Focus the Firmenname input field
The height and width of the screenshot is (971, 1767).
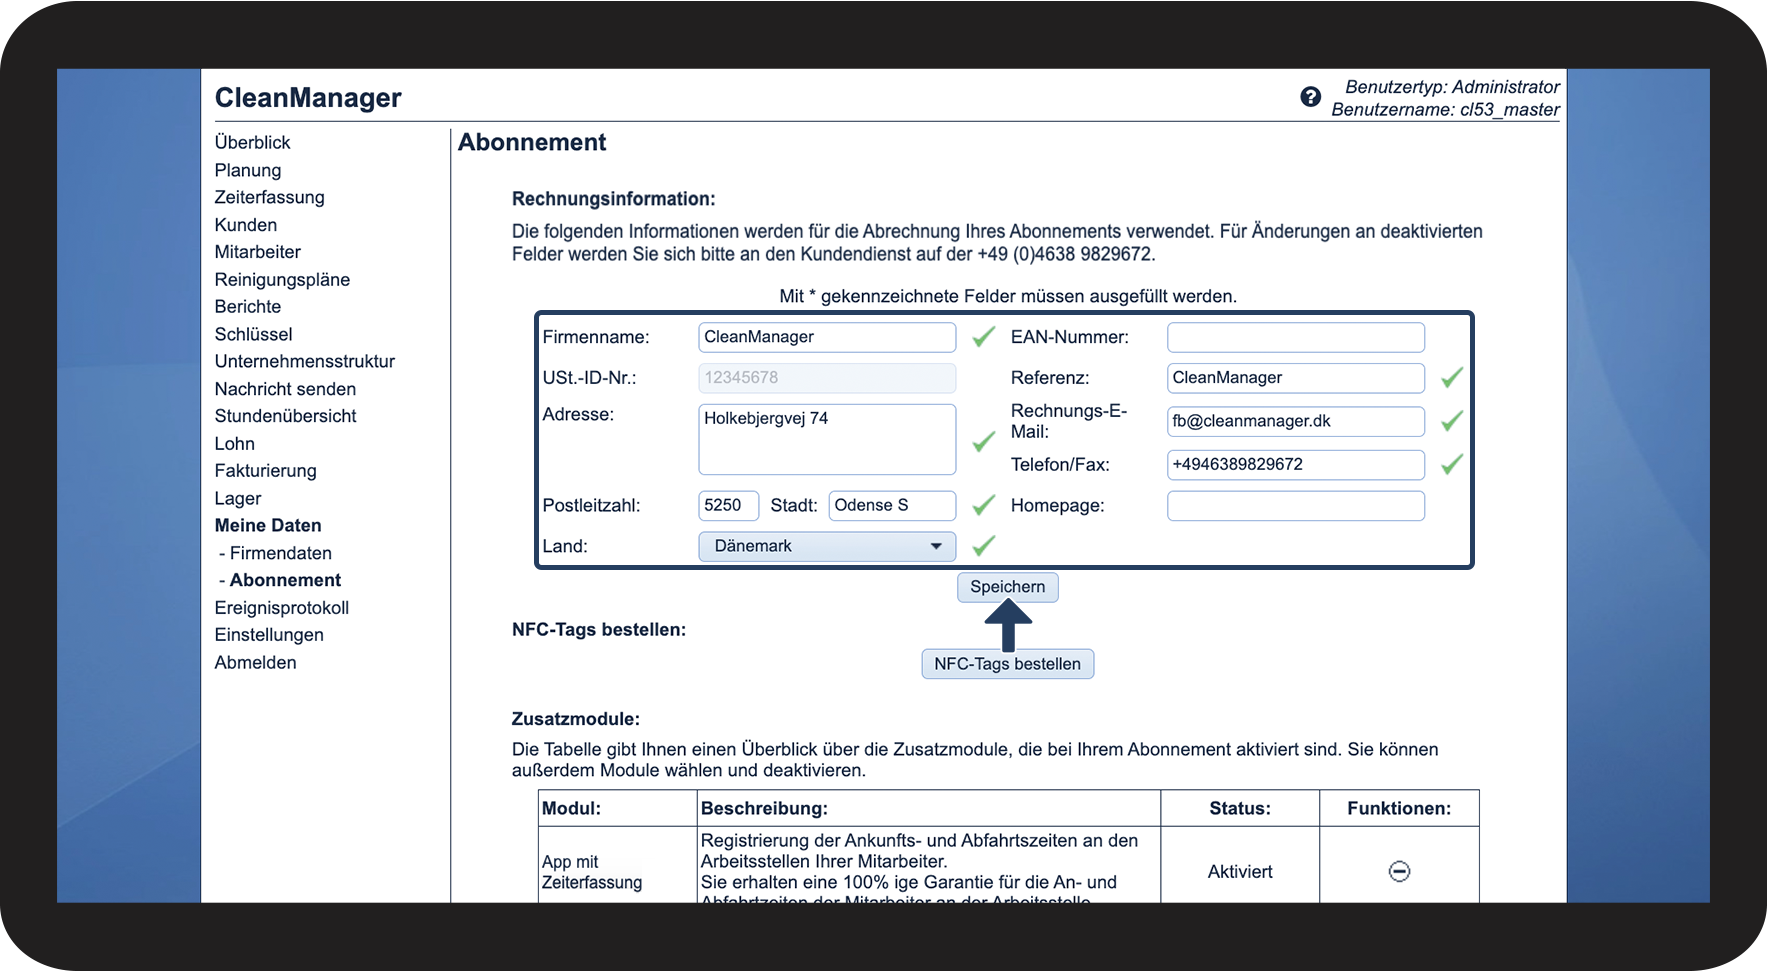827,337
